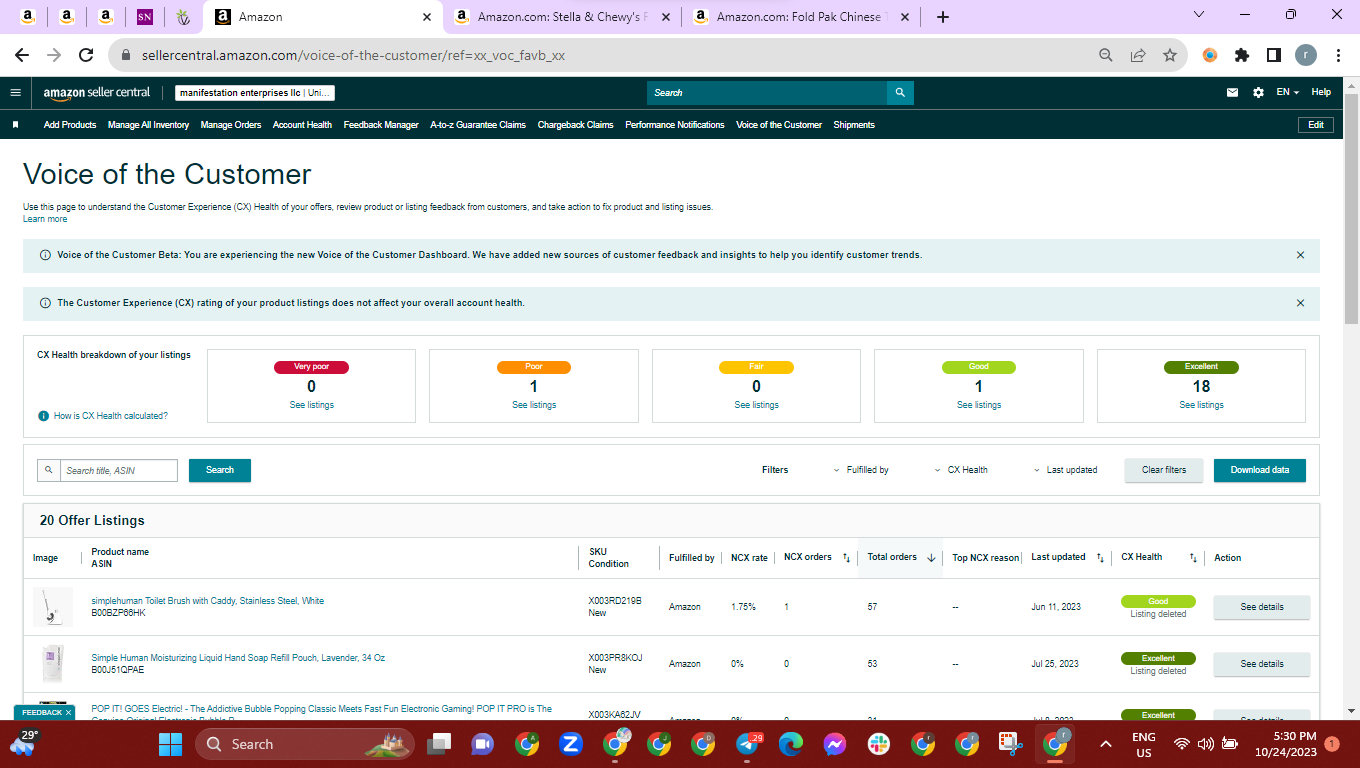1360x768 pixels.
Task: Open Add Products in the navigation bar
Action: (x=70, y=125)
